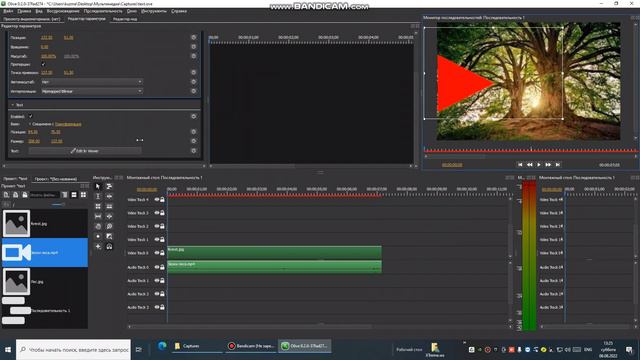Mute Audio Track 1 with eye icon
This screenshot has width=640, height=360.
[x=157, y=280]
